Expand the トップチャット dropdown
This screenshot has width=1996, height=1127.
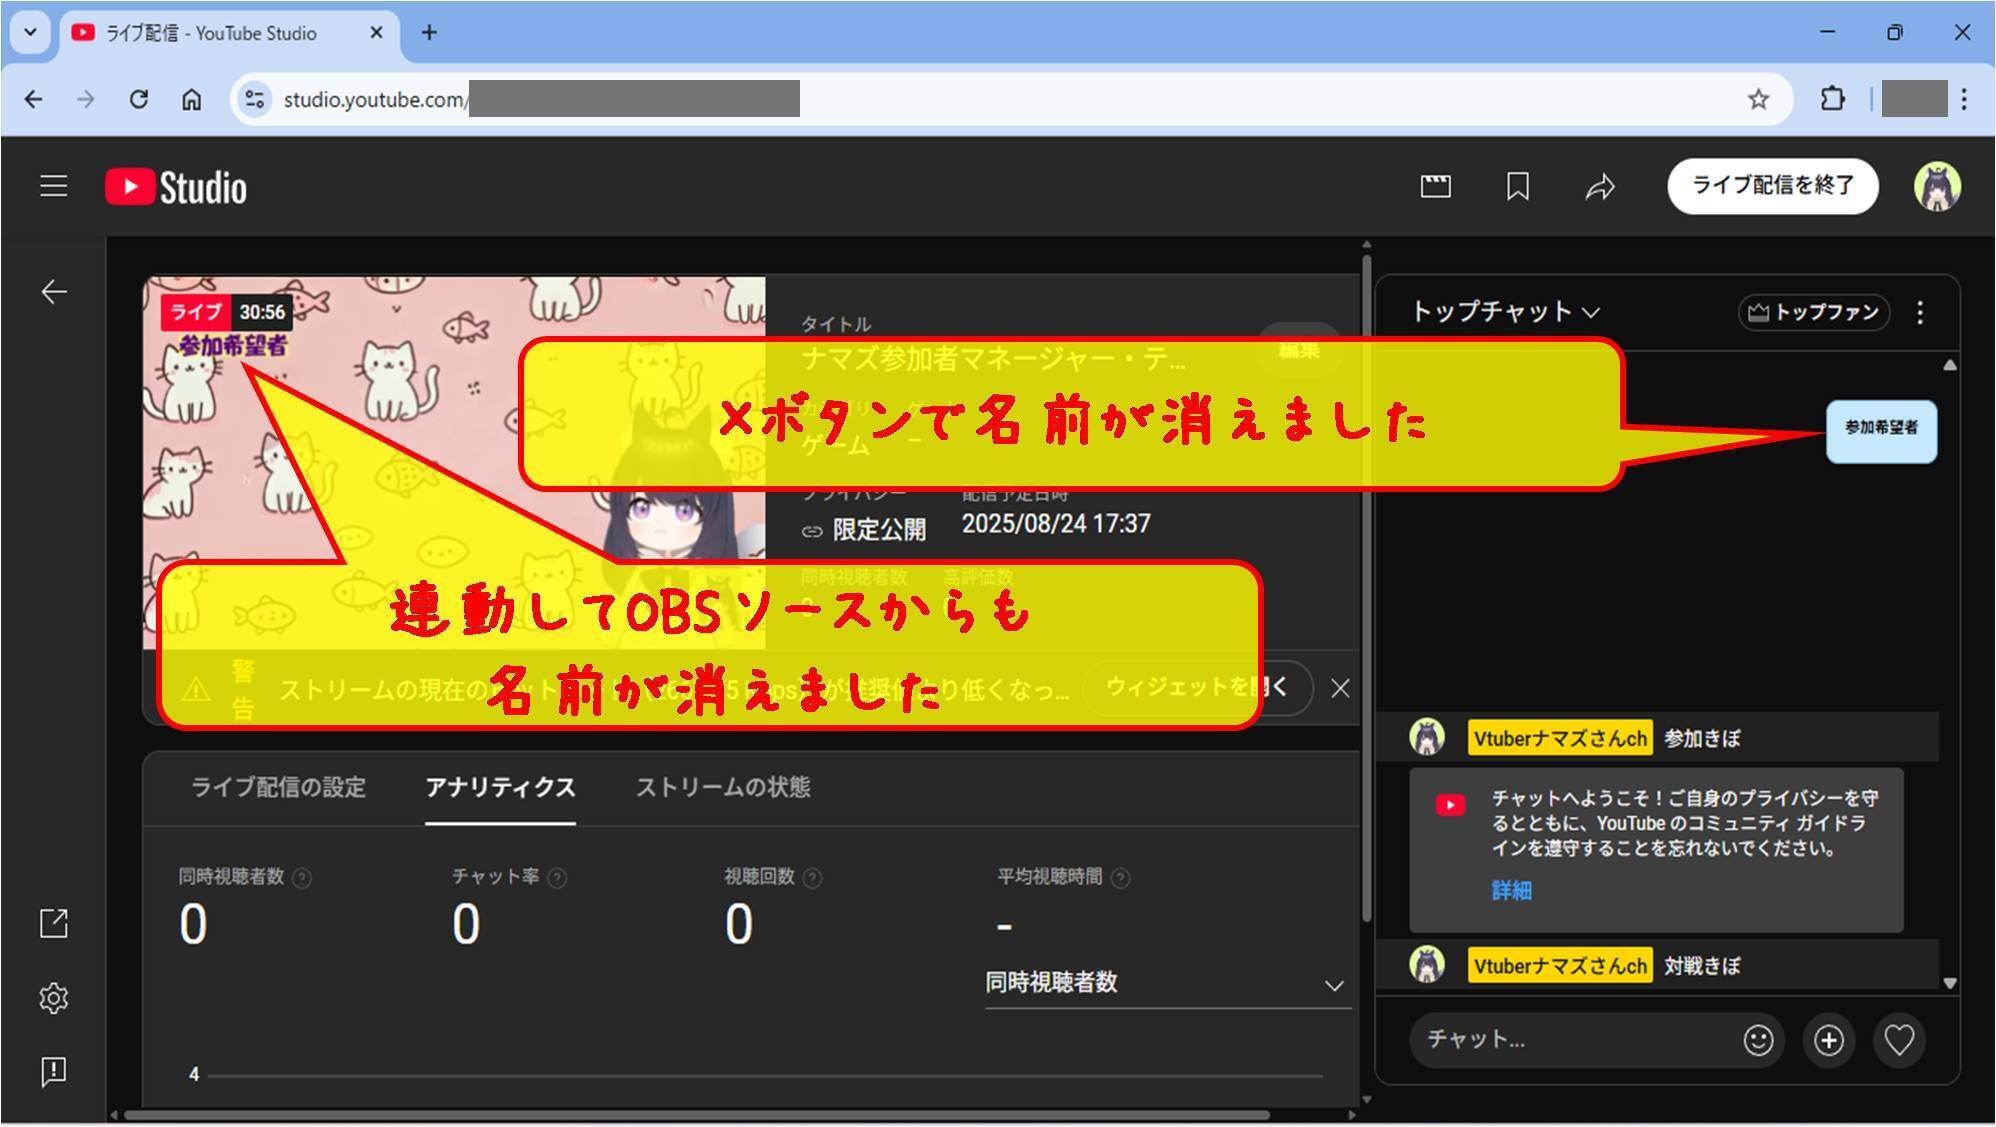click(x=1503, y=312)
